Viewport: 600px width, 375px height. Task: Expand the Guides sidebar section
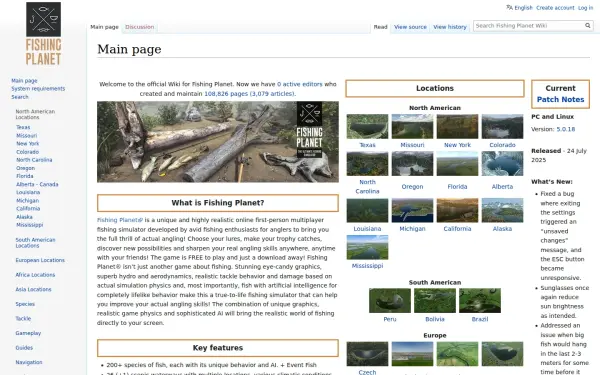[24, 347]
